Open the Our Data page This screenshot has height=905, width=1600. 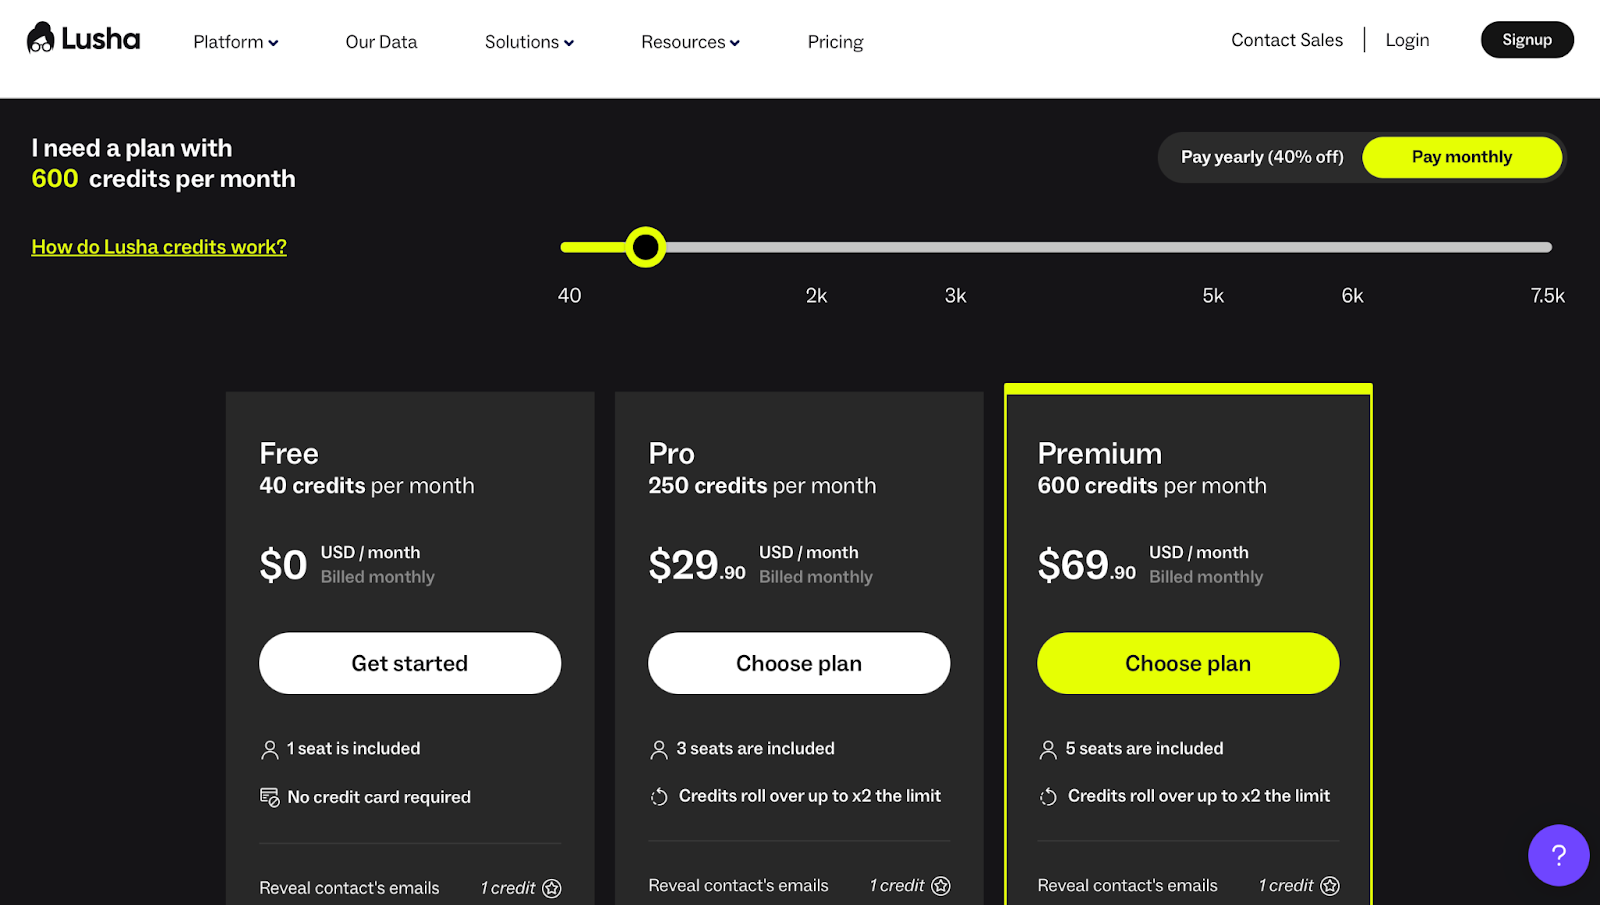(381, 42)
